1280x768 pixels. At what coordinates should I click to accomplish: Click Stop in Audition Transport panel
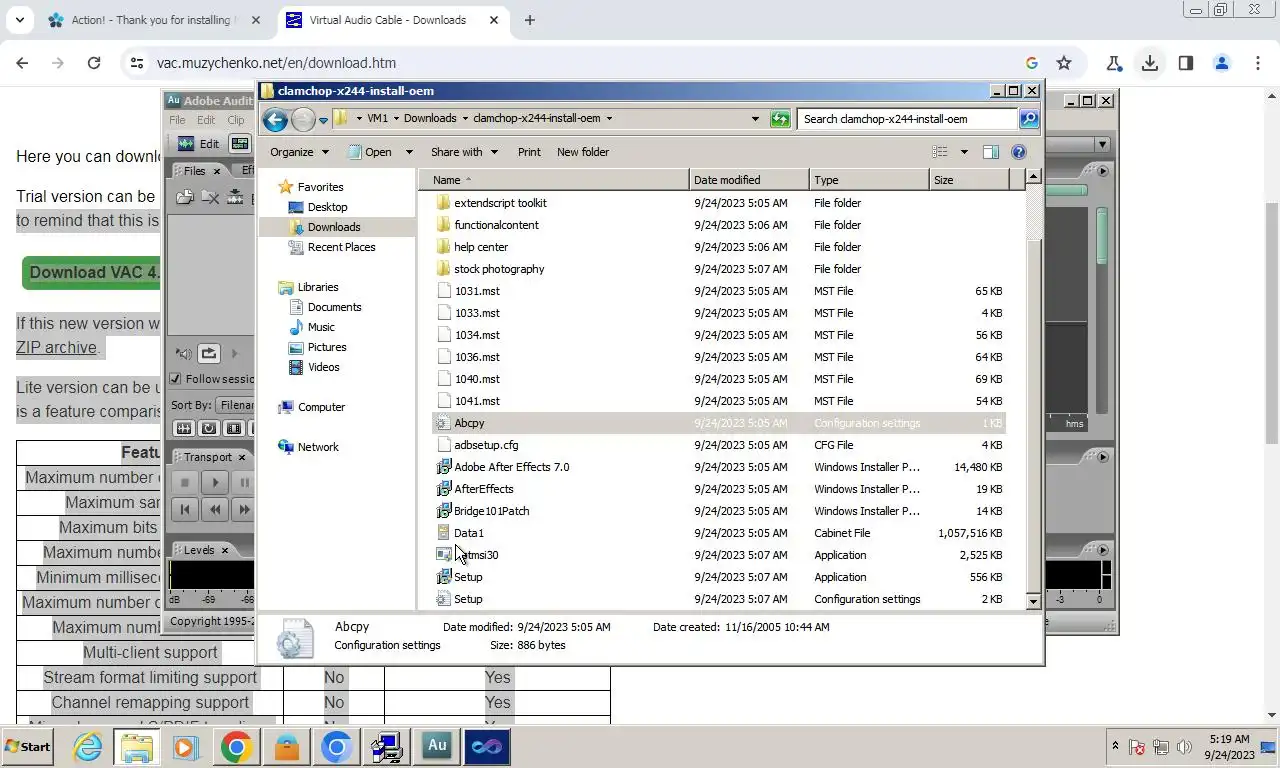[x=185, y=483]
